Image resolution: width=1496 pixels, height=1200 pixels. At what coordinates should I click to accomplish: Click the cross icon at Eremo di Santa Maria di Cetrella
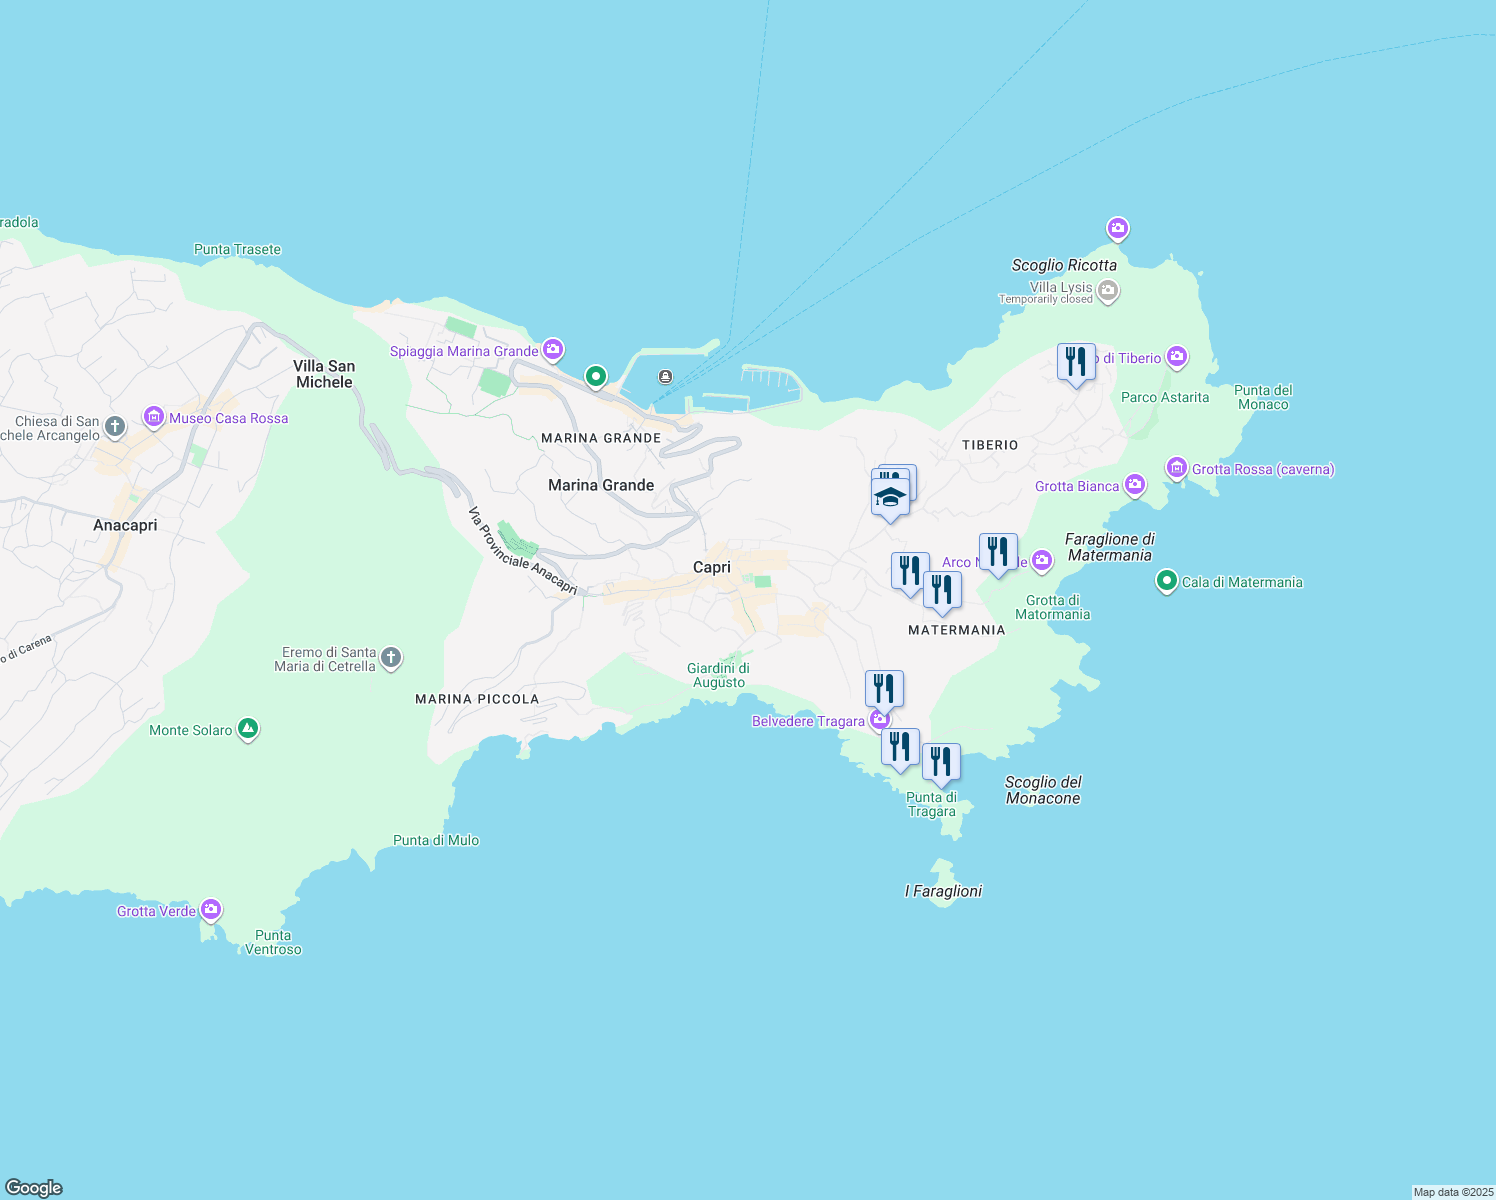coord(390,659)
